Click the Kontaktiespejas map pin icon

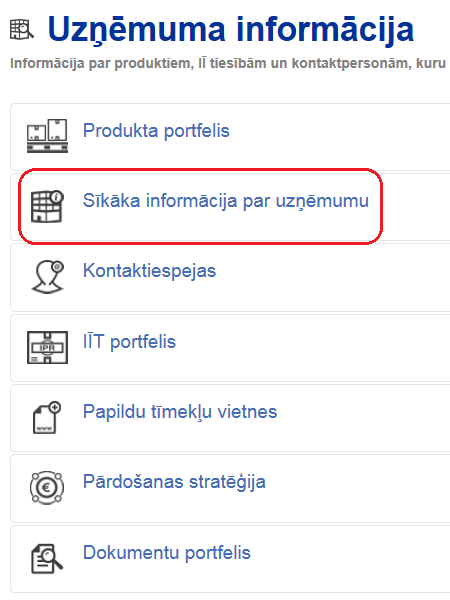click(x=47, y=277)
